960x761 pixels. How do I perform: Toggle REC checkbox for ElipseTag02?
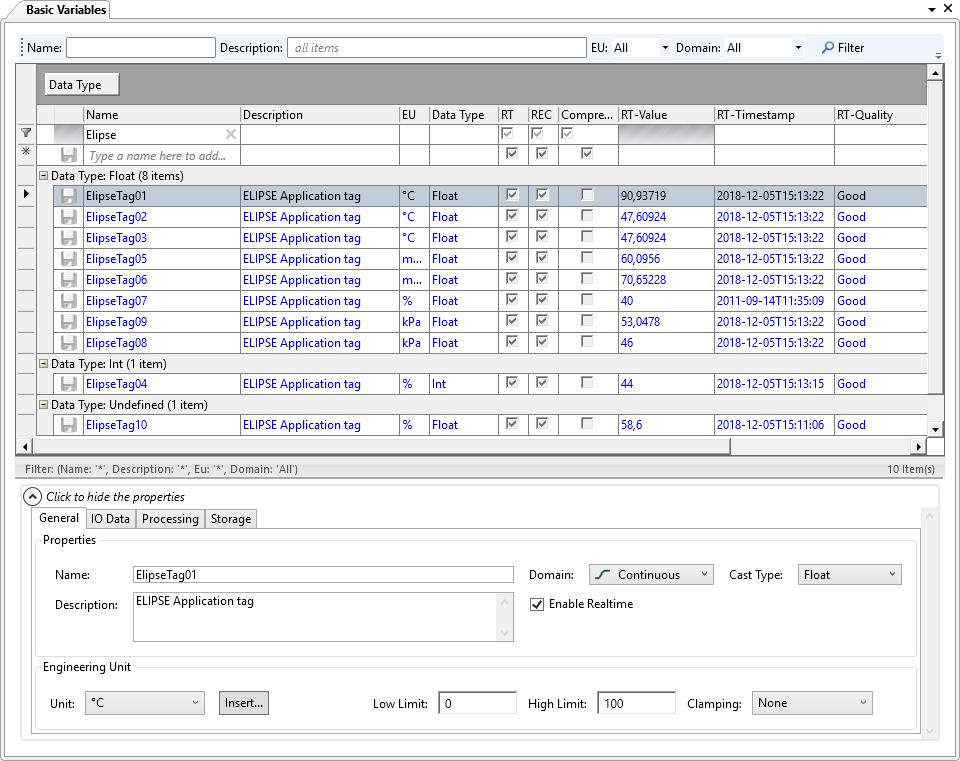542,217
